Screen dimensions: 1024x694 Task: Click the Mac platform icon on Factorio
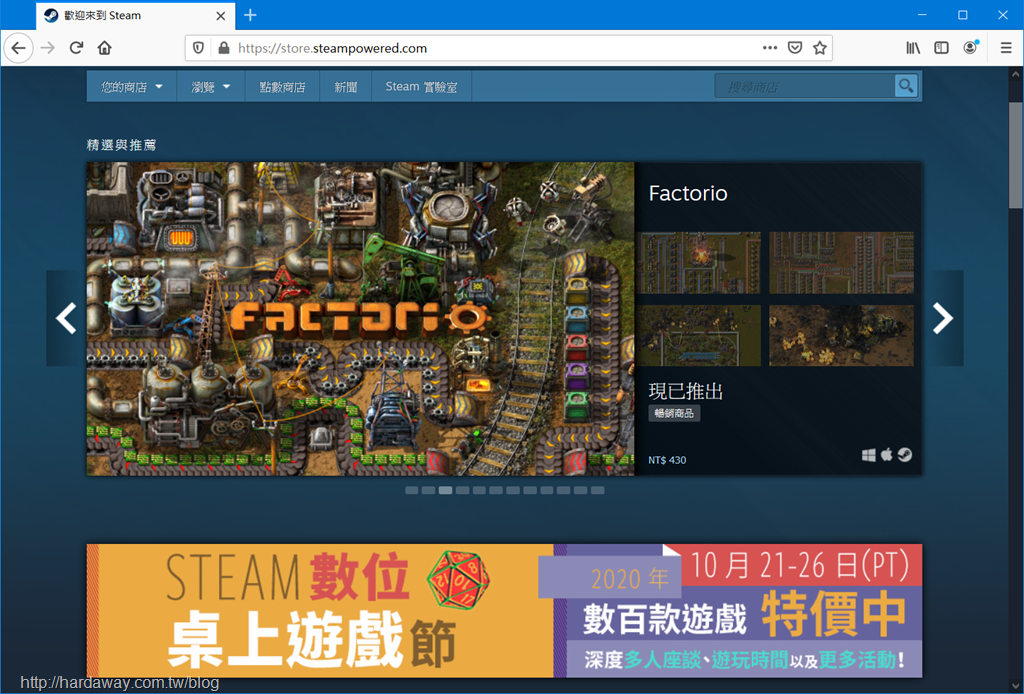tap(886, 454)
